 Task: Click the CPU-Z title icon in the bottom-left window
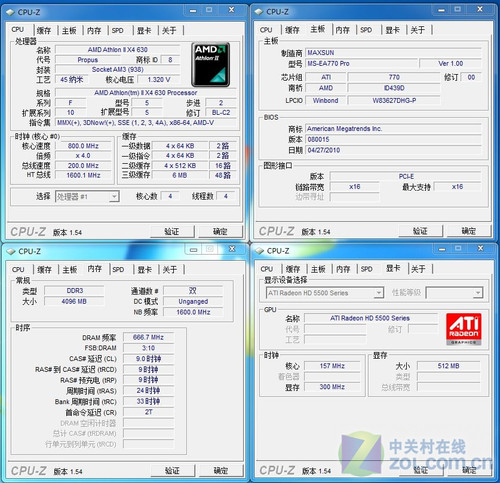[x=11, y=251]
